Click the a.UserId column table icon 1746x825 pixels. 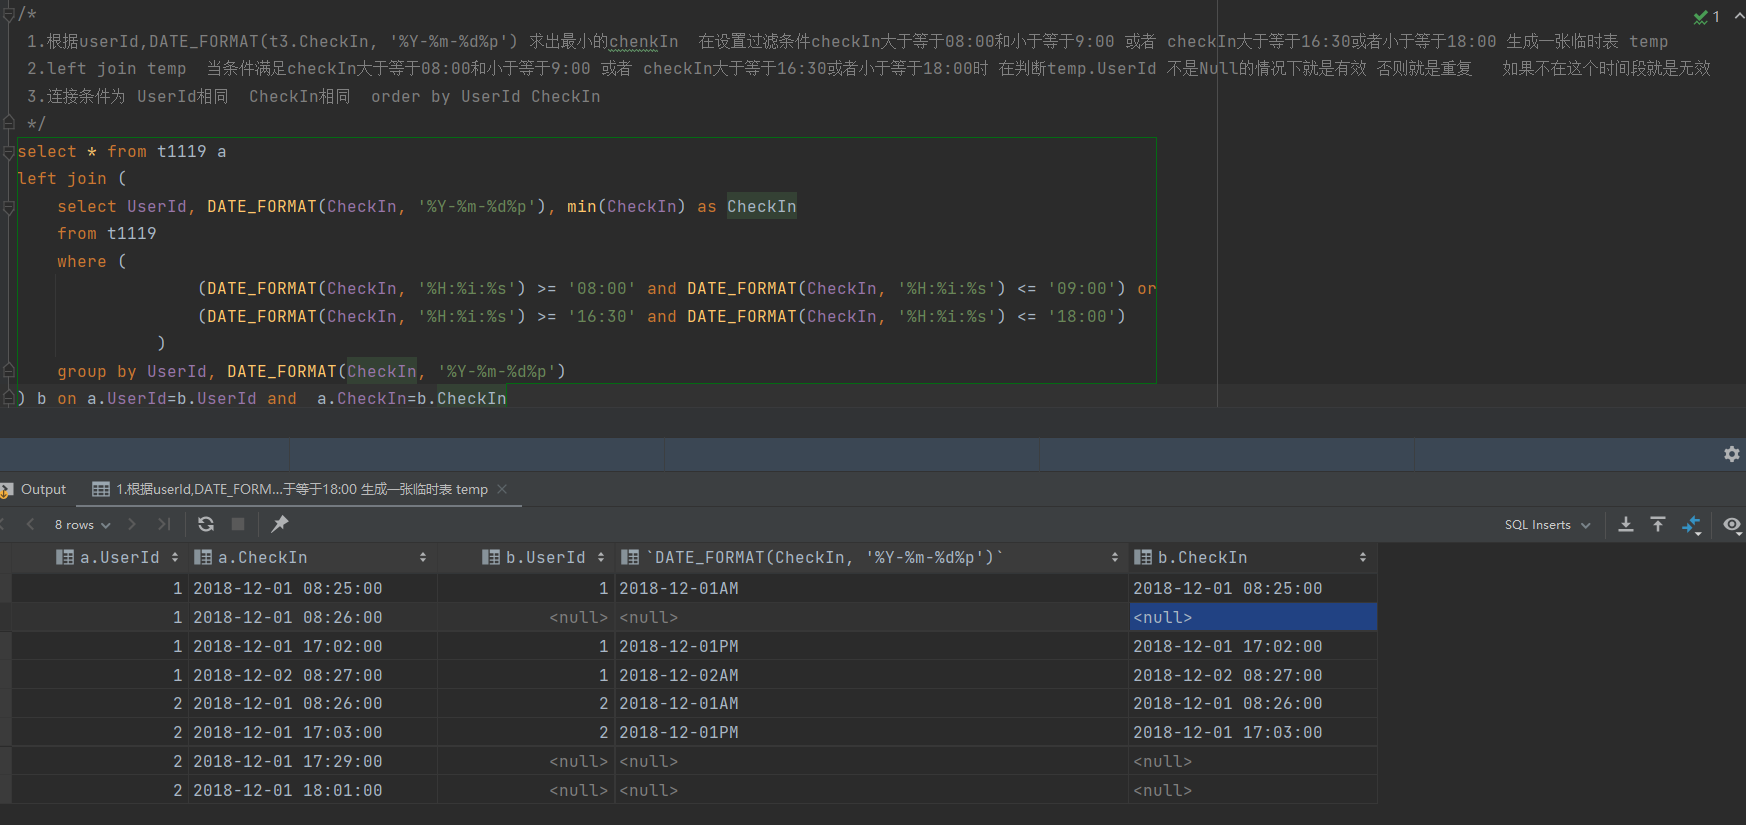65,557
